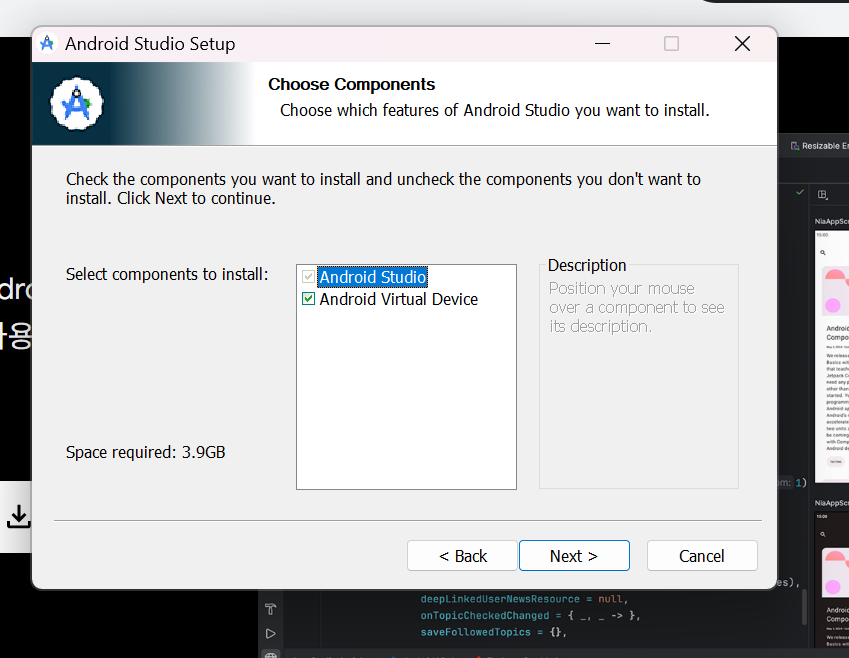Click the top NiaAppScreen preview thumbnail

point(832,356)
